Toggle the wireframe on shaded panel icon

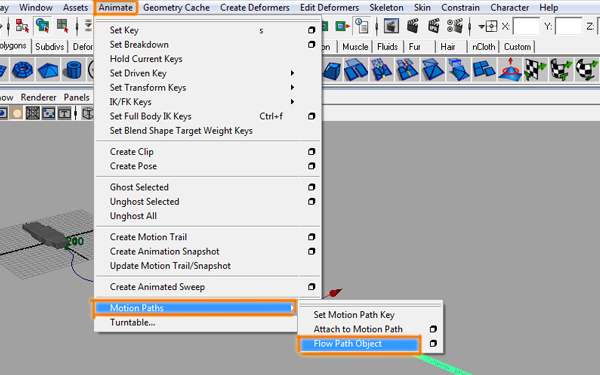coord(88,113)
